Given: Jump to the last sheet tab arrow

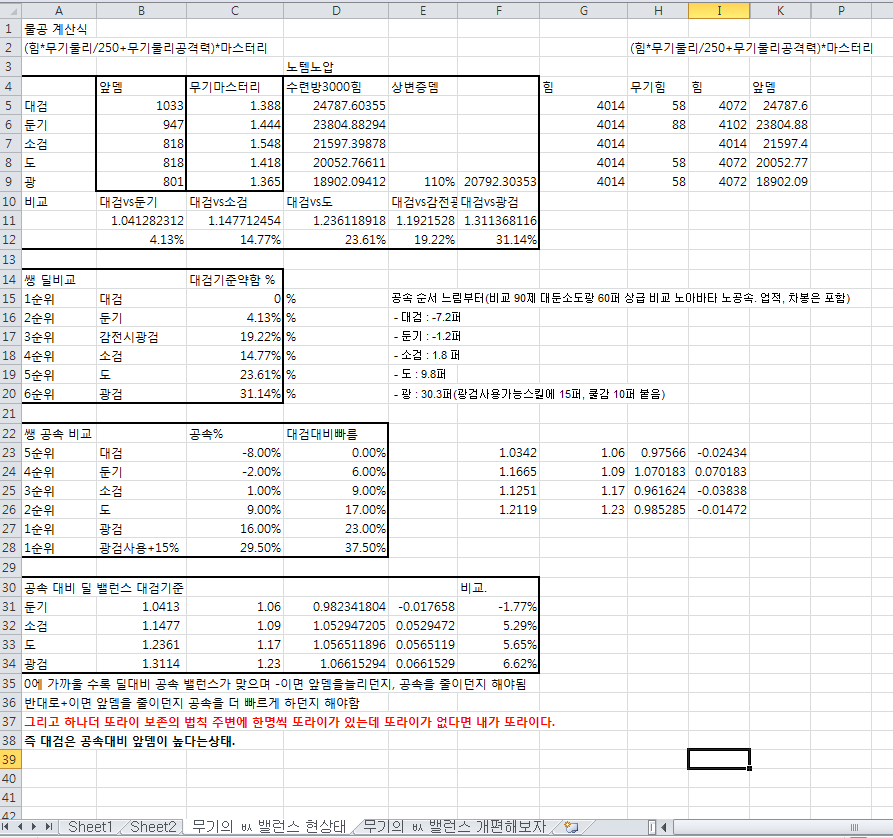Looking at the screenshot, I should (x=48, y=827).
